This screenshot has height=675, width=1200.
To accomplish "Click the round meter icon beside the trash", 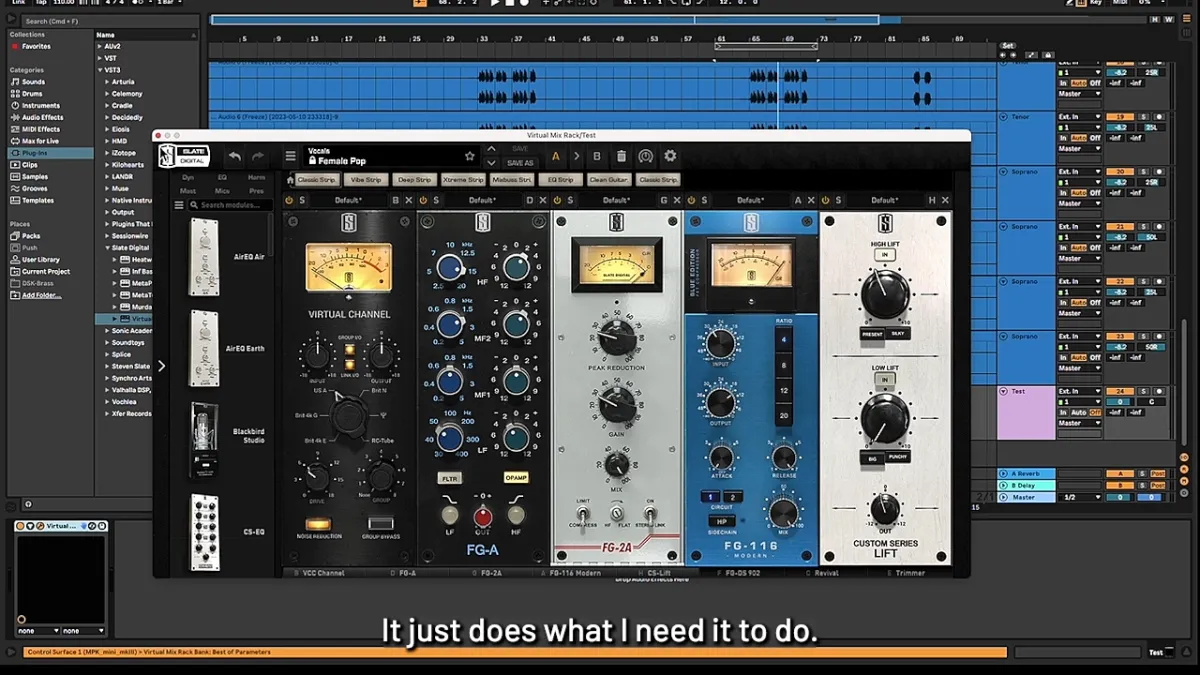I will click(x=646, y=156).
